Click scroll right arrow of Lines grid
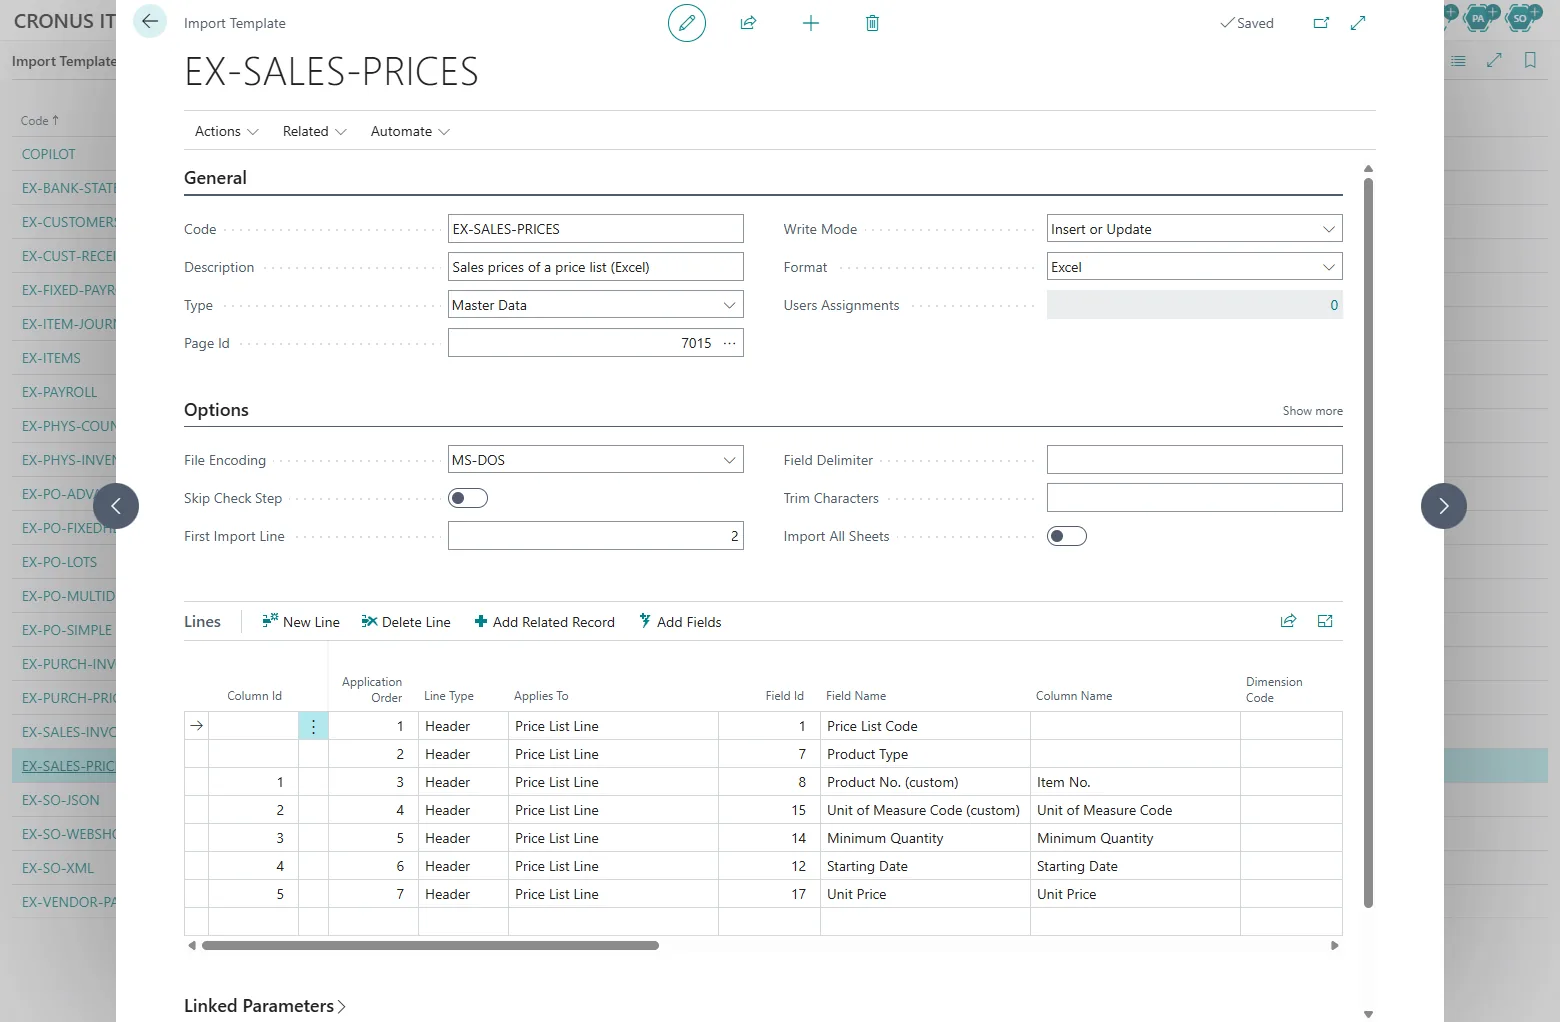 coord(1334,945)
